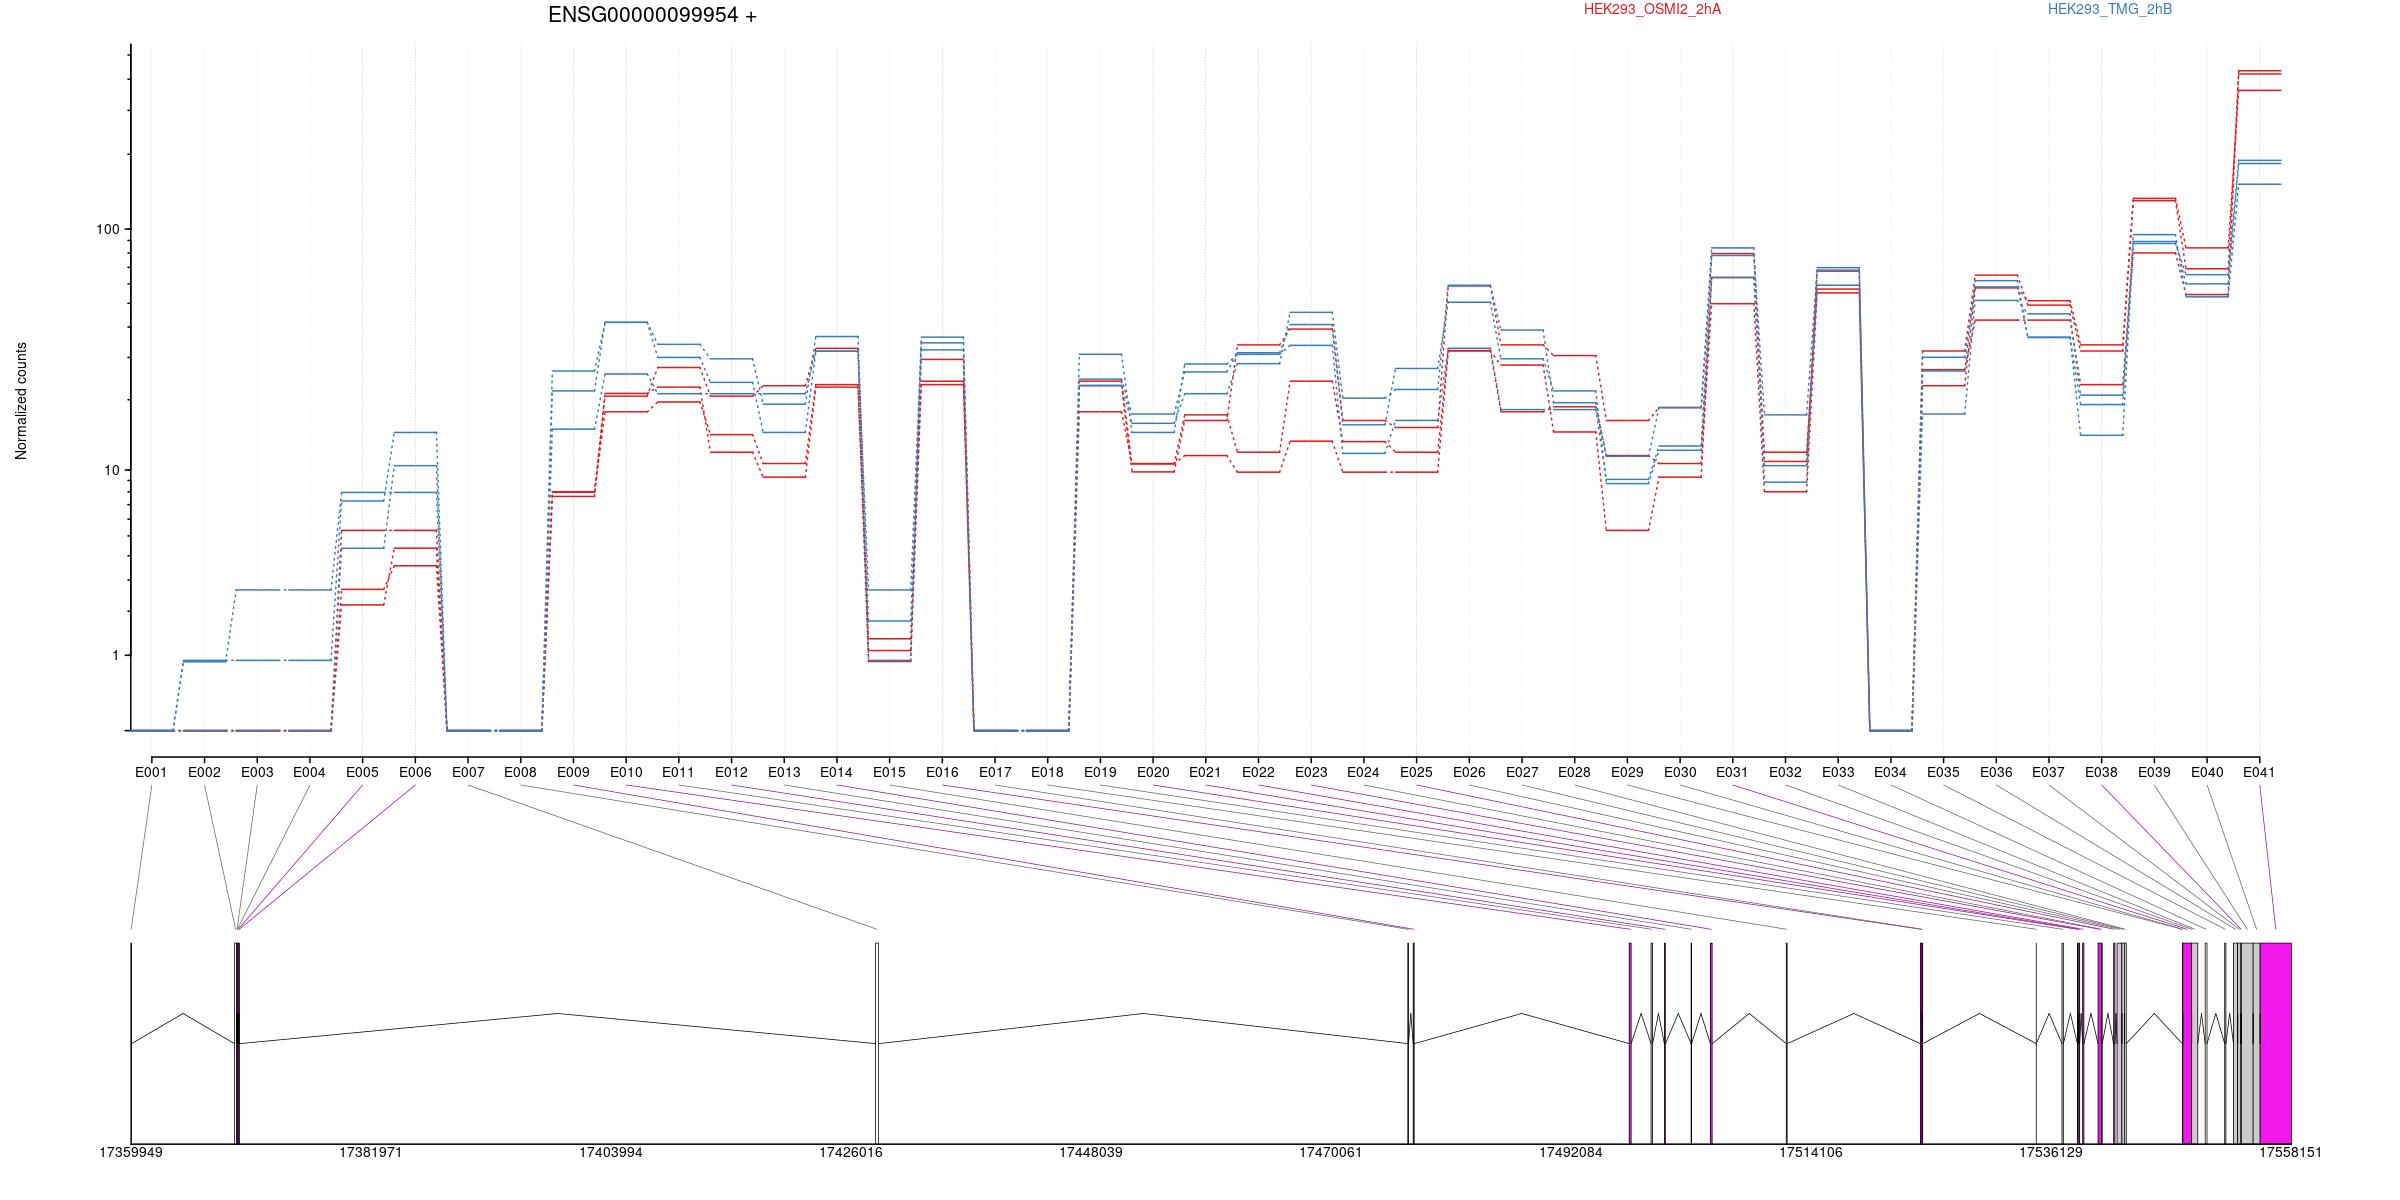Select exon label E007
Viewport: 2400px width, 1200px height.
coord(468,773)
